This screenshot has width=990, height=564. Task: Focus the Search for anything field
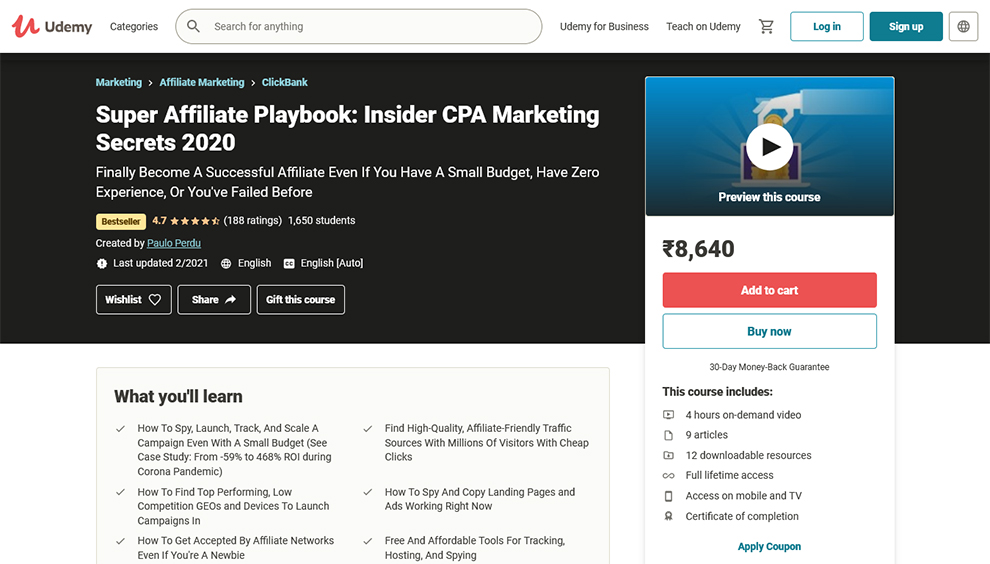(x=359, y=27)
